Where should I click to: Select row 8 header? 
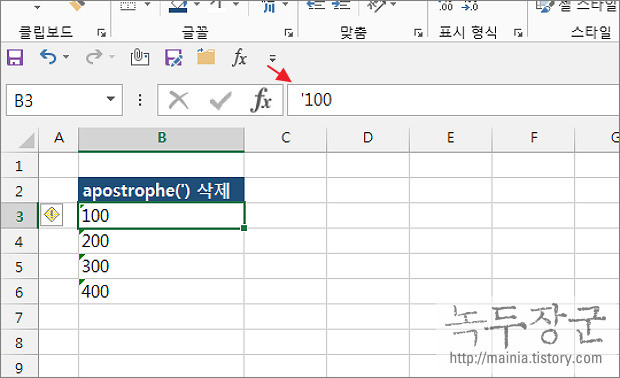19,343
